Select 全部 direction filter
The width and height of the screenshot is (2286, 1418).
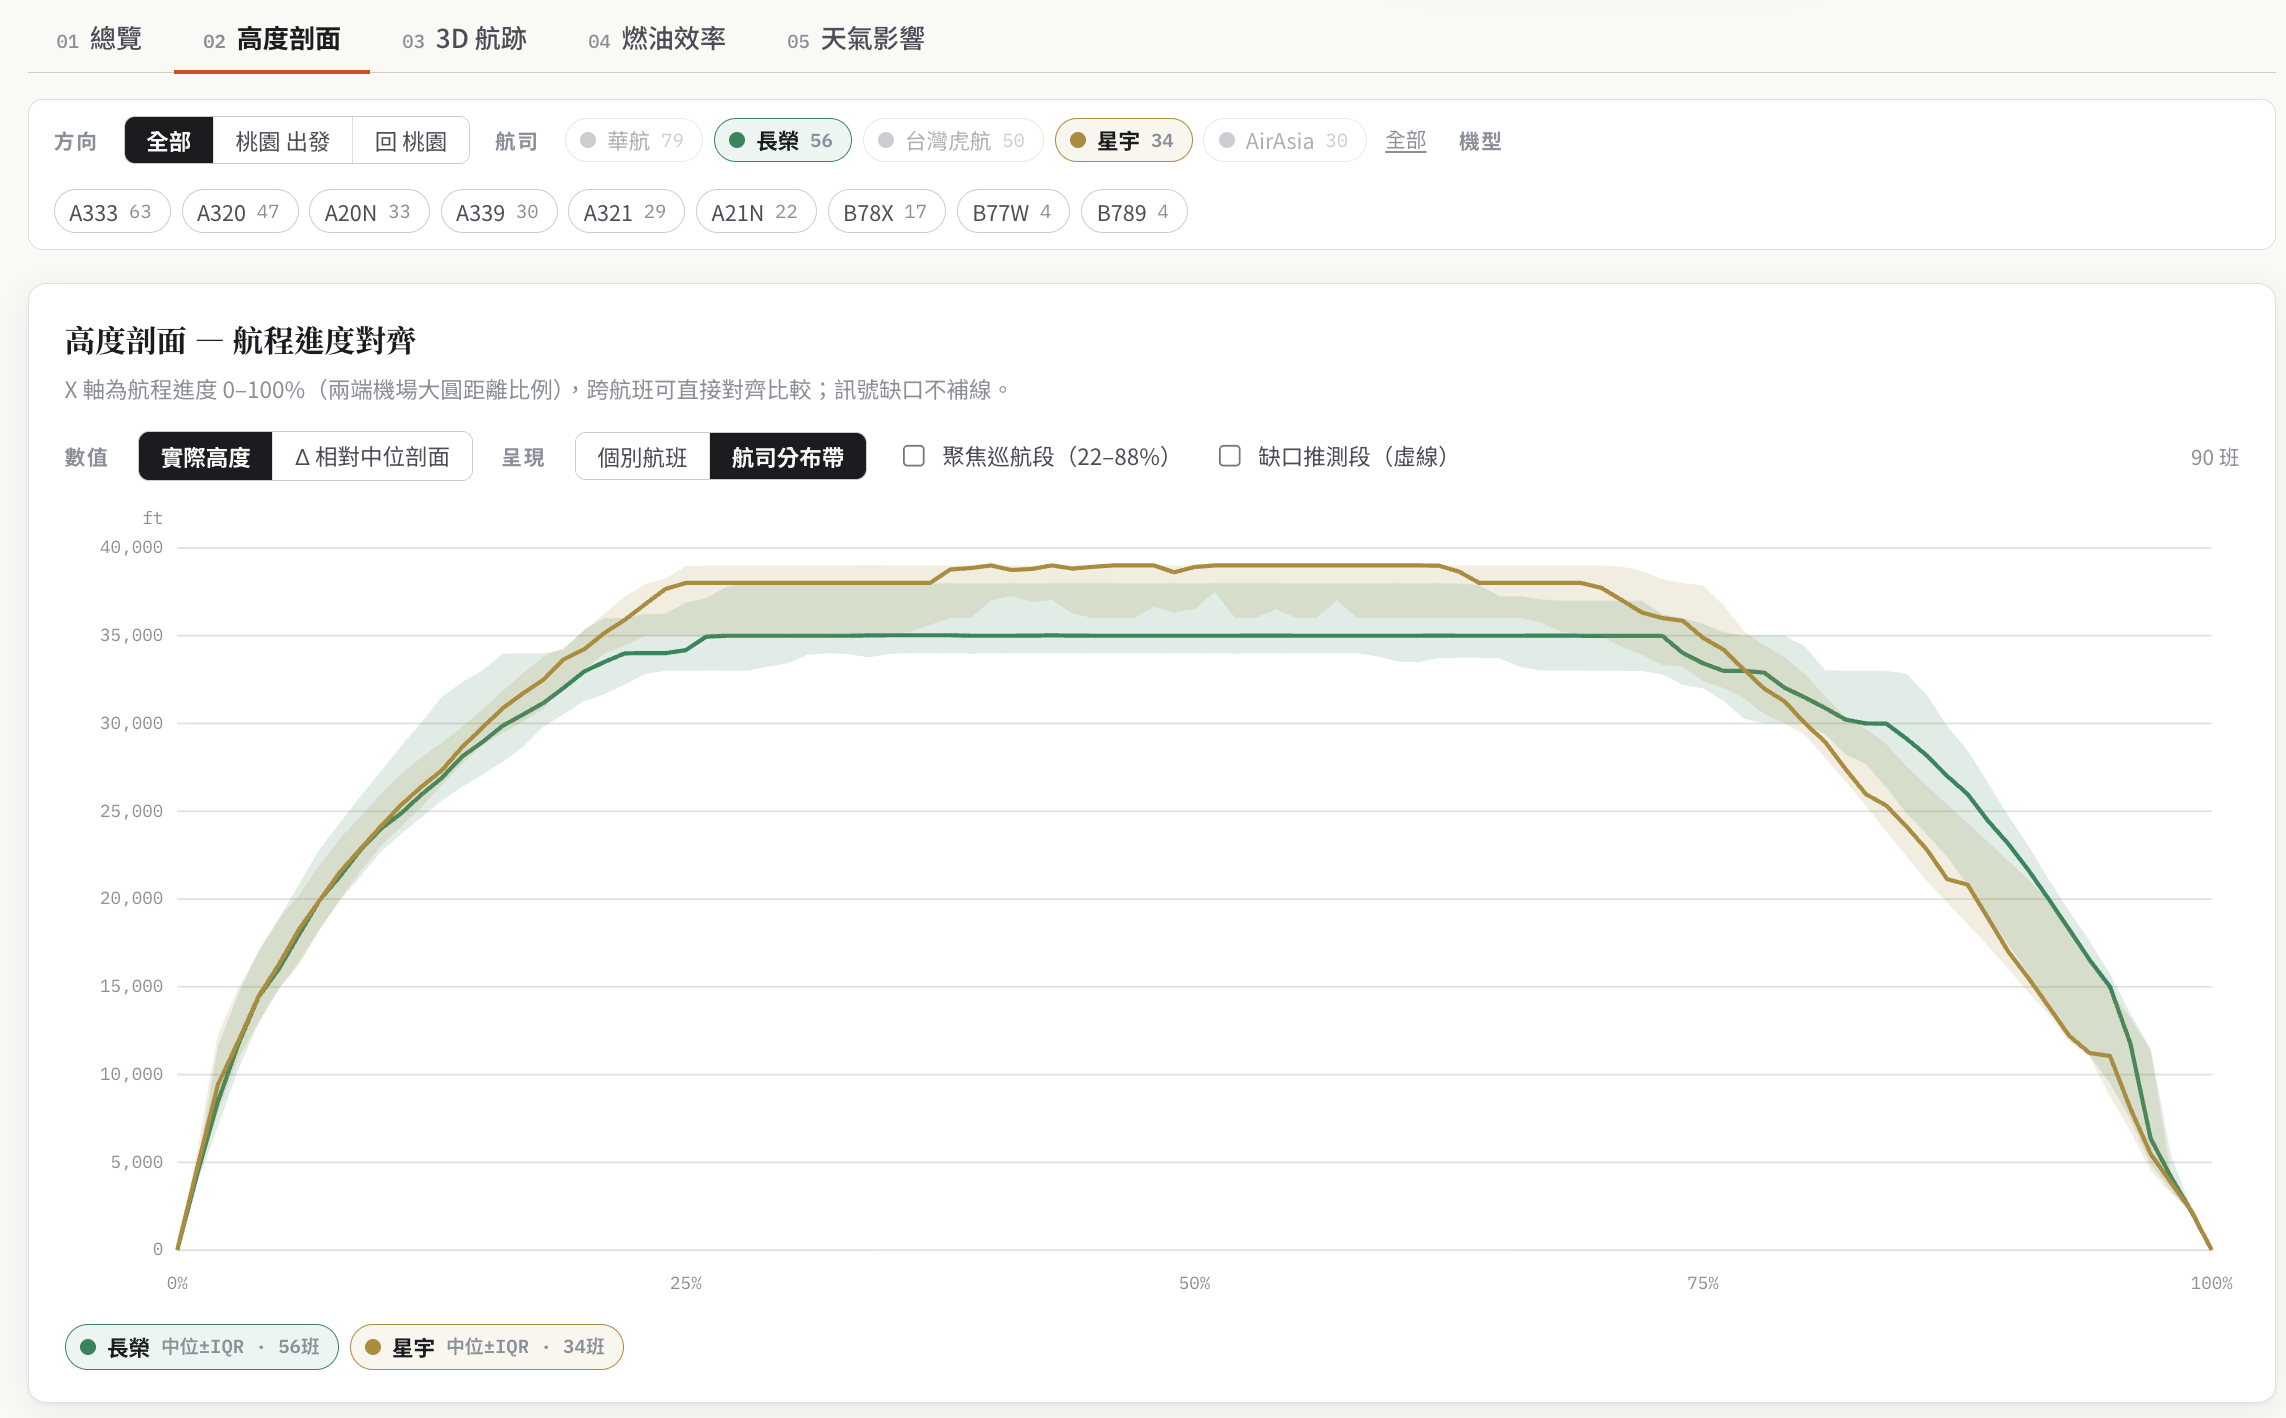169,141
